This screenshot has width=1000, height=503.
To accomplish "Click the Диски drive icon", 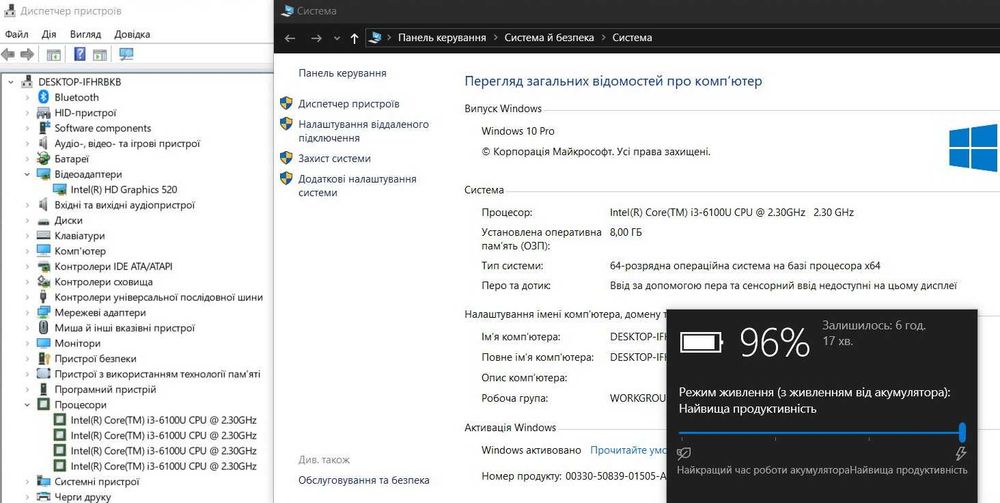I will [43, 221].
